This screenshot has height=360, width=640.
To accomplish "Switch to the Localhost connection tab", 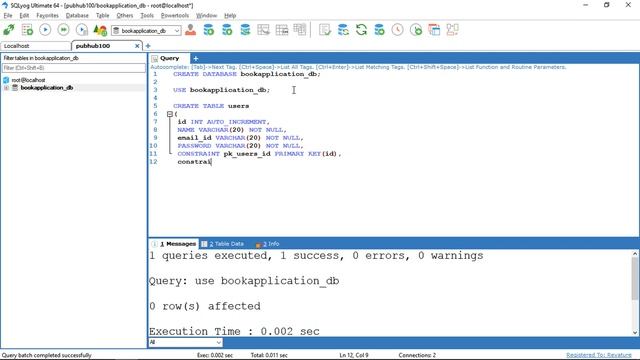I will [x=36, y=46].
